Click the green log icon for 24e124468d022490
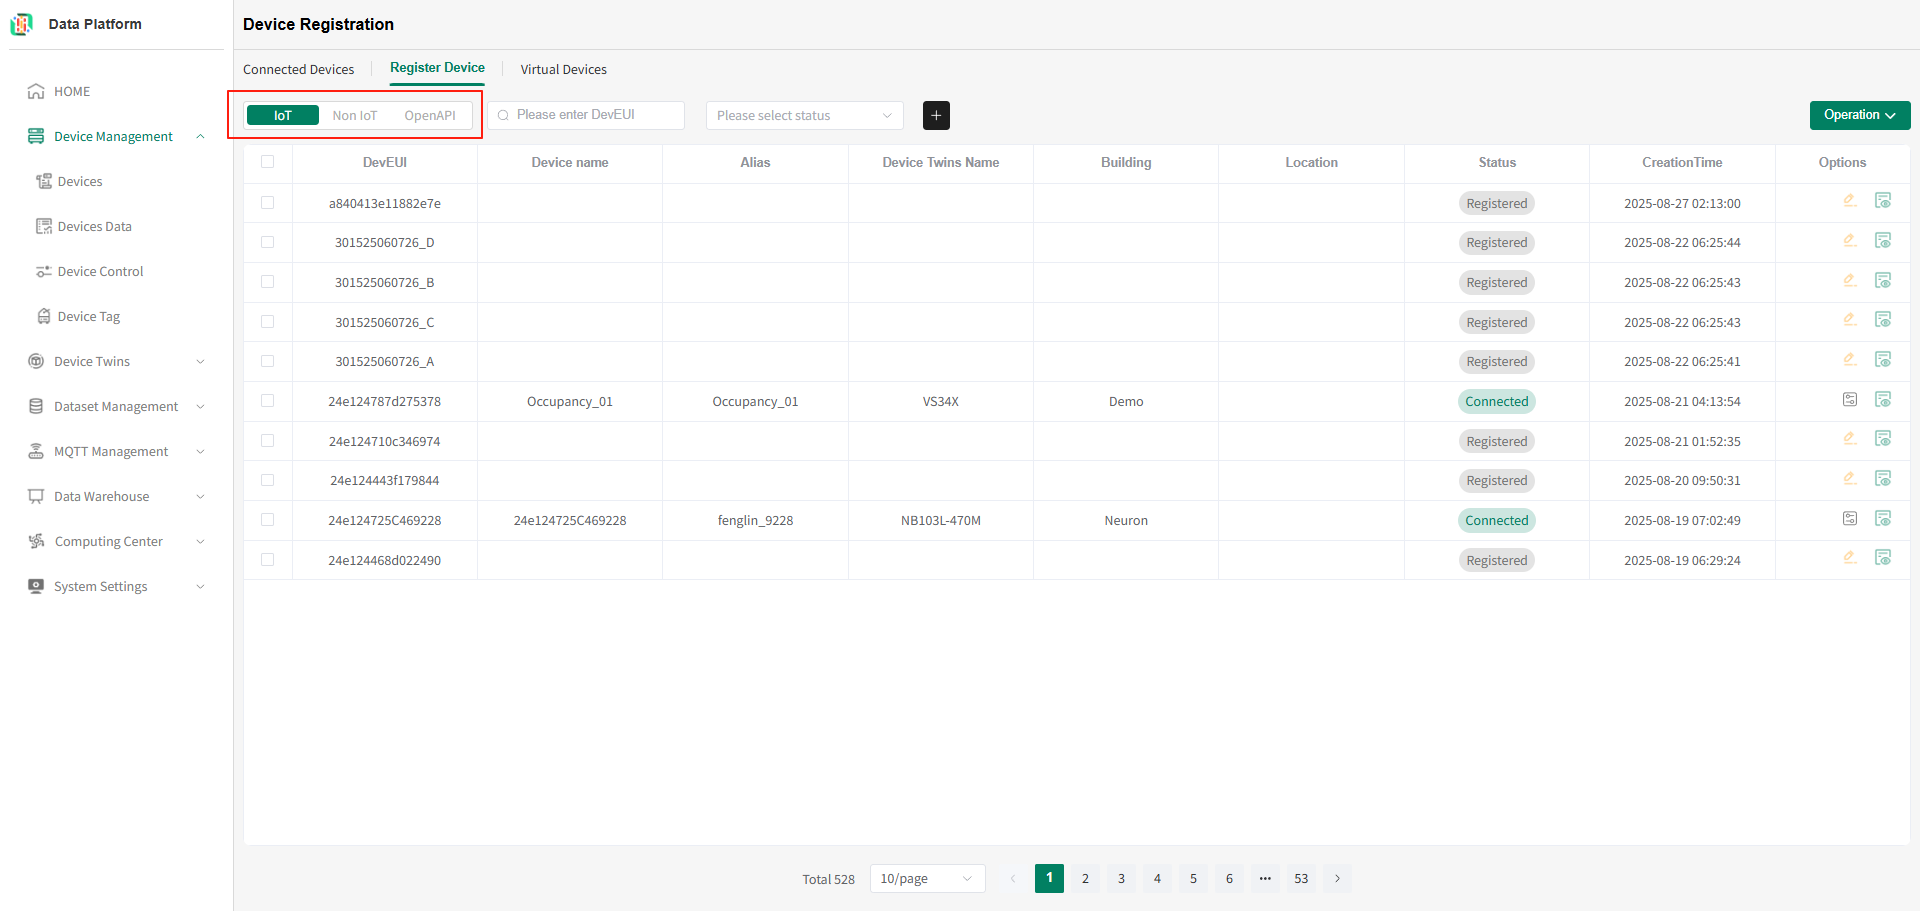The image size is (1920, 911). click(x=1883, y=558)
